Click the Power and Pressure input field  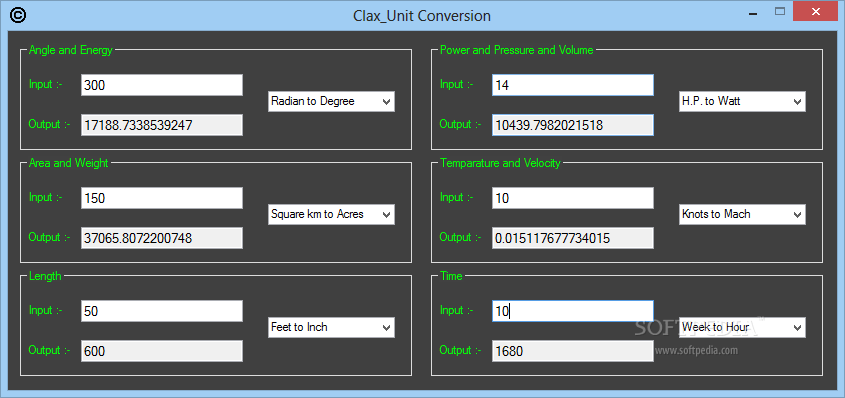573,85
